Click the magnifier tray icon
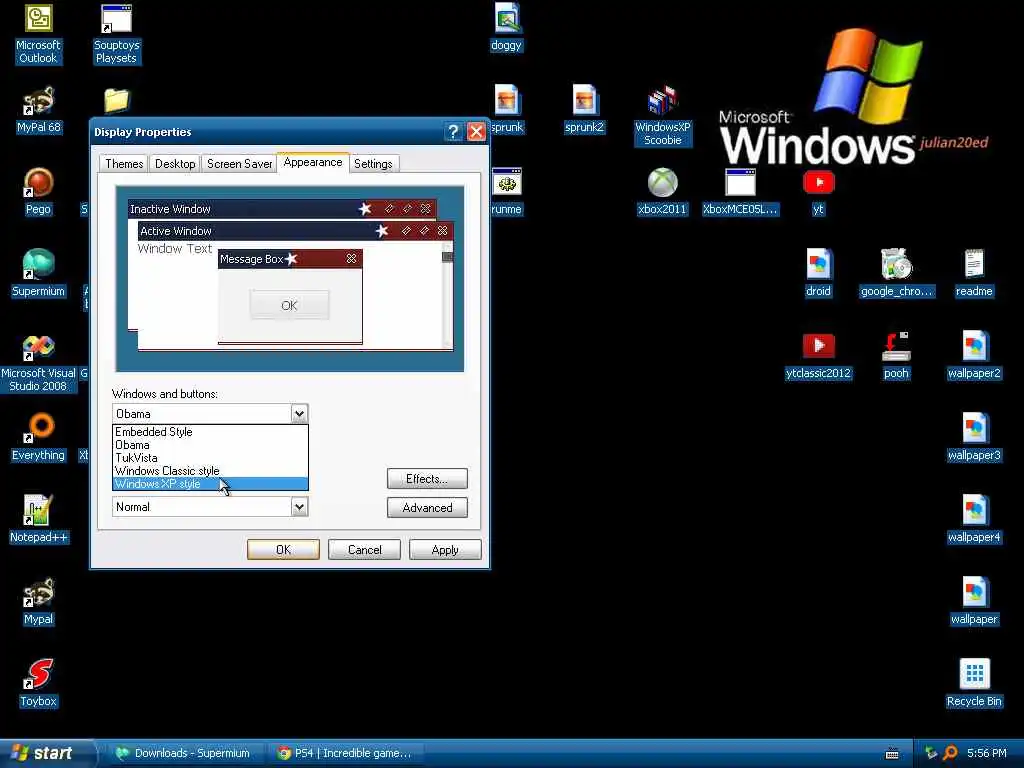The image size is (1024, 768). point(951,753)
